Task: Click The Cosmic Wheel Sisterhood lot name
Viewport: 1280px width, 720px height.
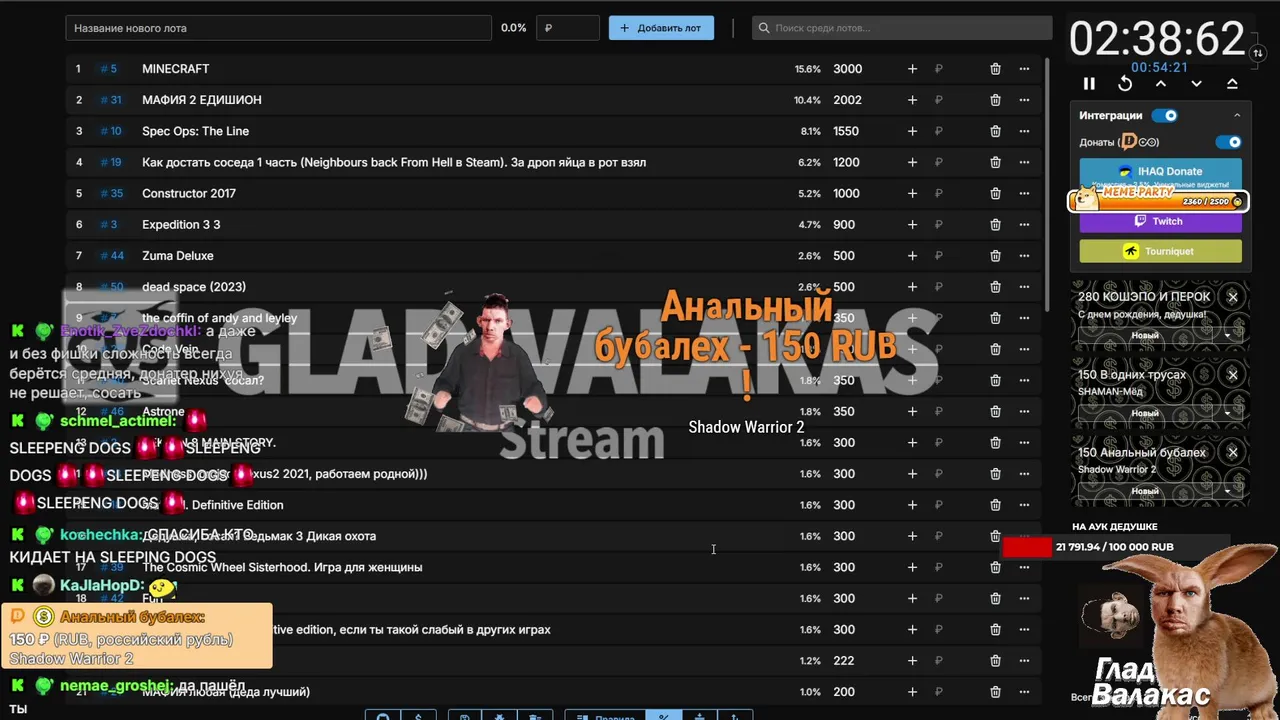Action: pos(282,567)
